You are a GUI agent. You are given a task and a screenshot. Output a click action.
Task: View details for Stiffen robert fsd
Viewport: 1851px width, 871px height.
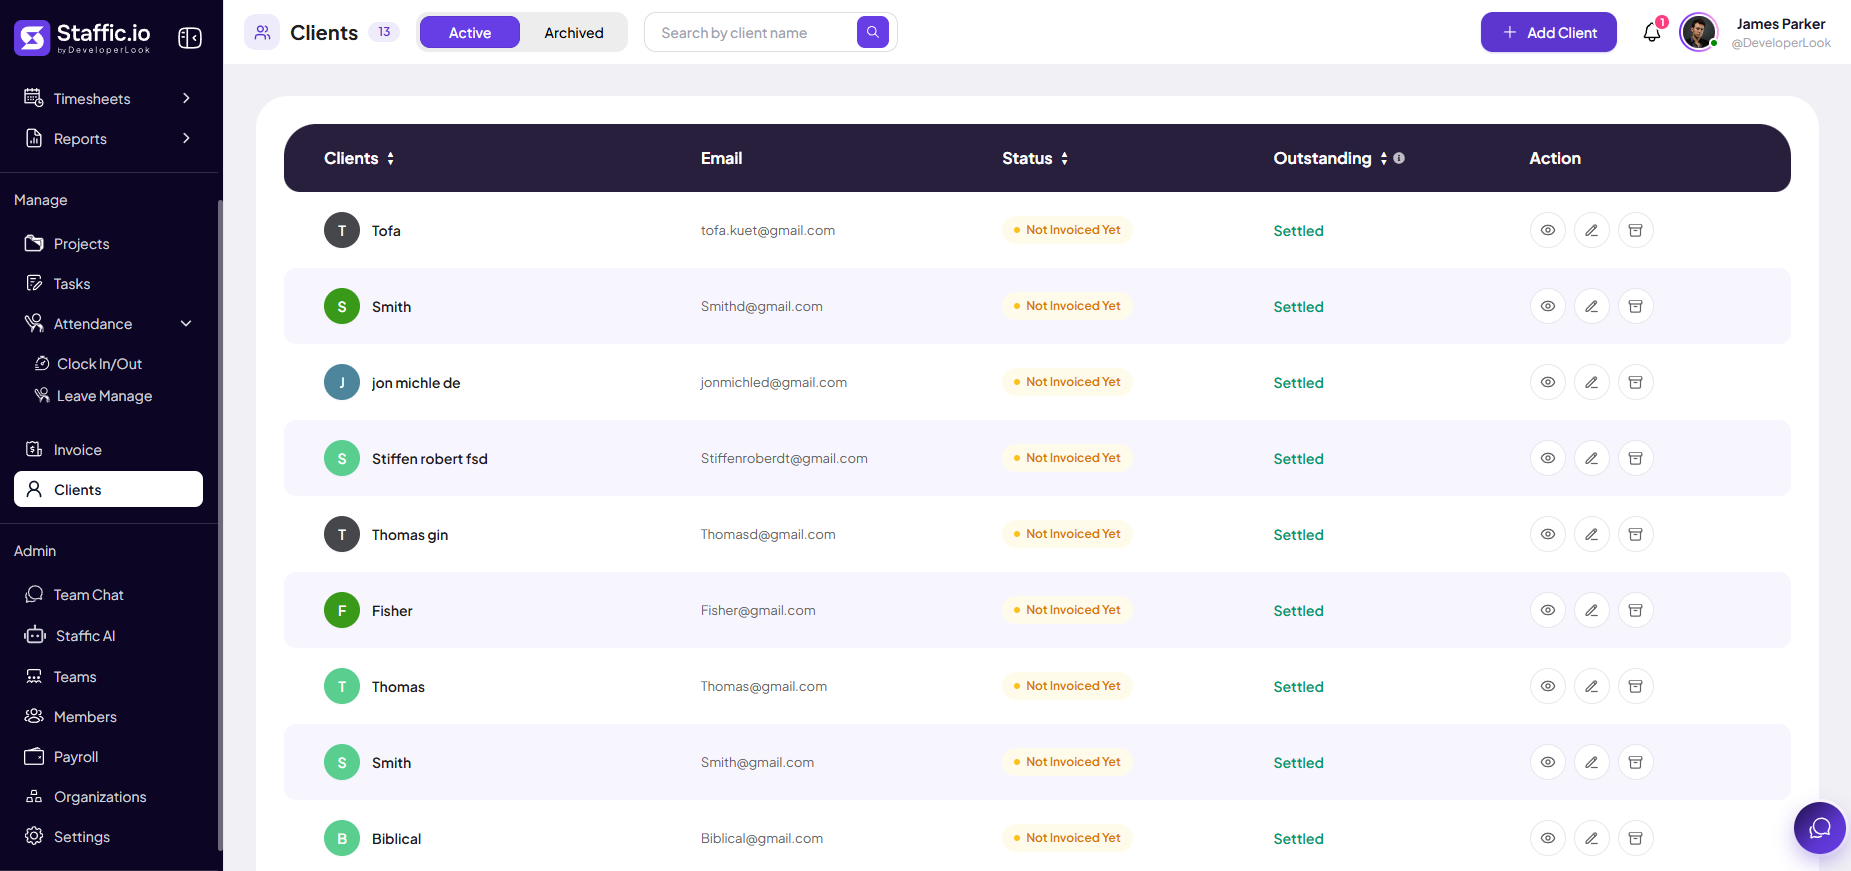tap(1548, 458)
